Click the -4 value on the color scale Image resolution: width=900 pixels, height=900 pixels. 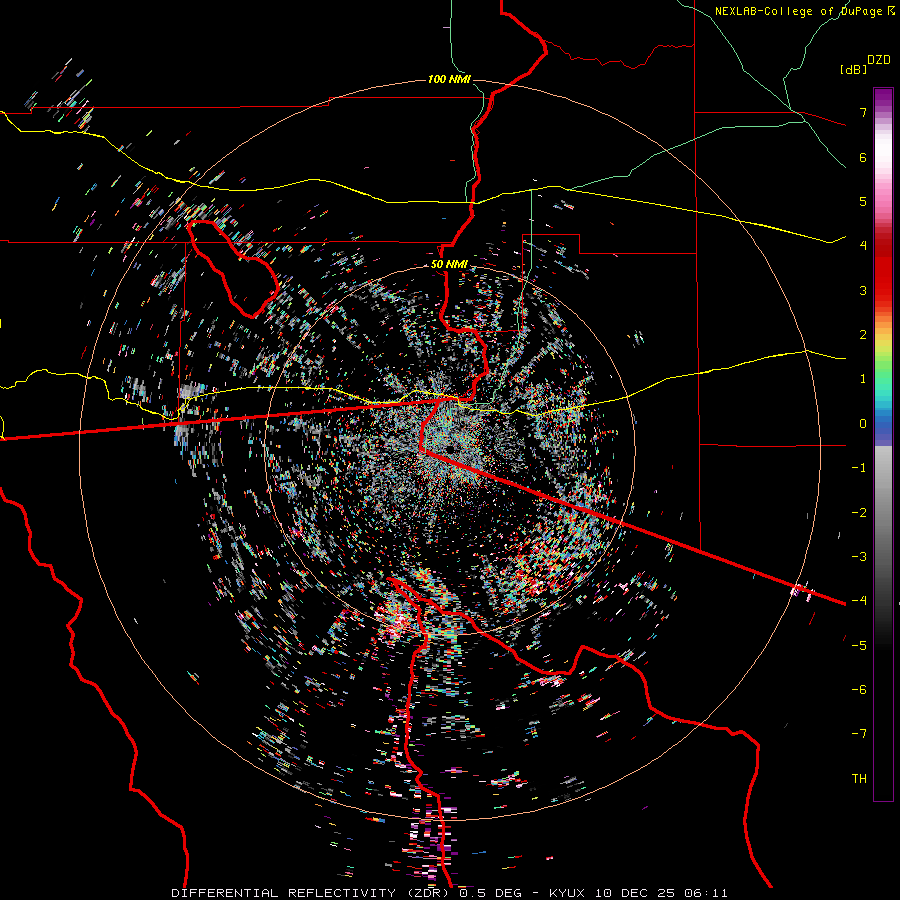[x=859, y=600]
